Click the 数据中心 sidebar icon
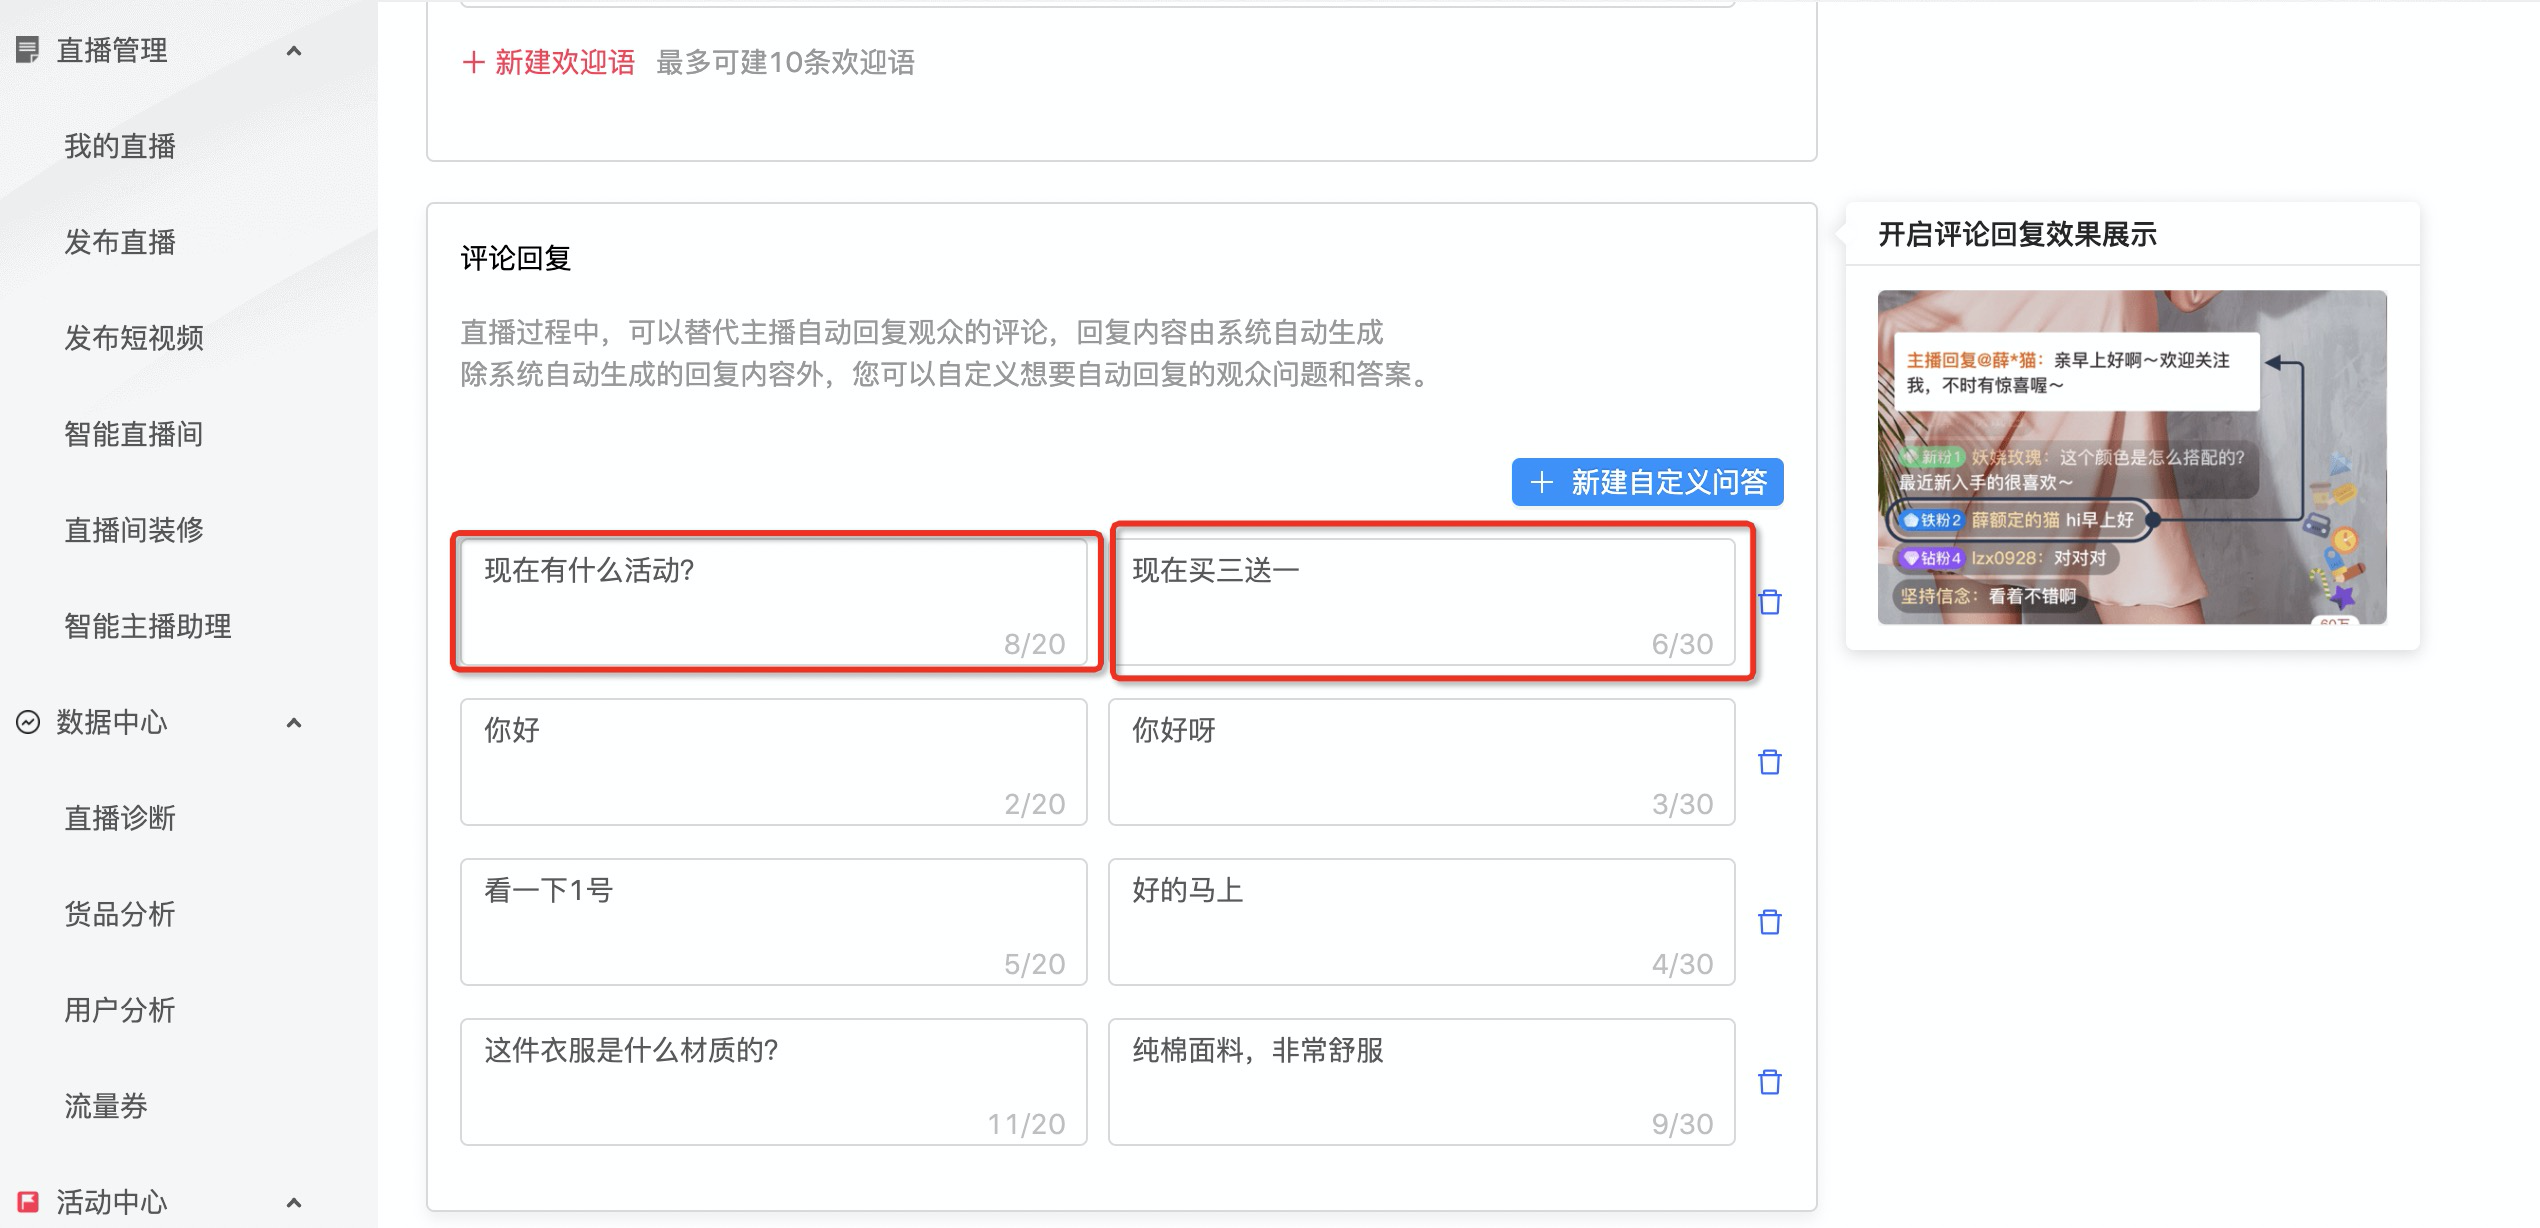The width and height of the screenshot is (2540, 1228). [28, 721]
